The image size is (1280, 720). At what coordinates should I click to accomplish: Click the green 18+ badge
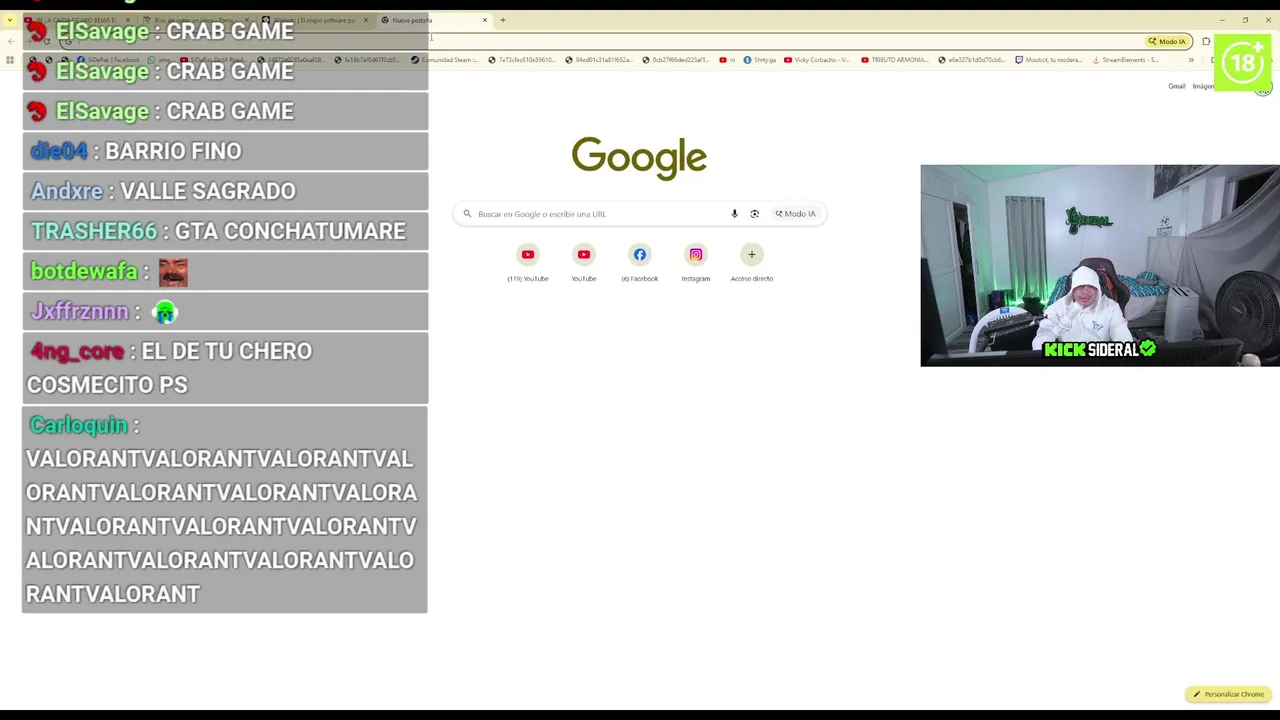tap(1243, 62)
